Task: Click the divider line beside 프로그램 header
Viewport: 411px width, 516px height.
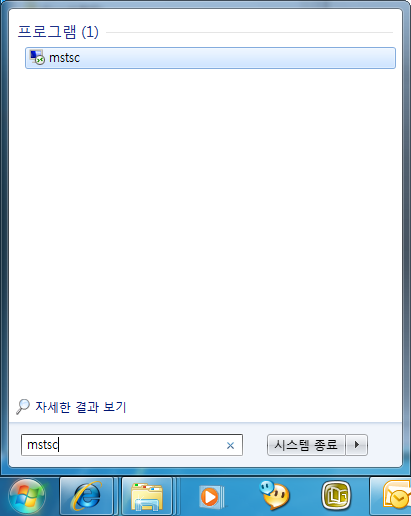Action: tap(249, 32)
